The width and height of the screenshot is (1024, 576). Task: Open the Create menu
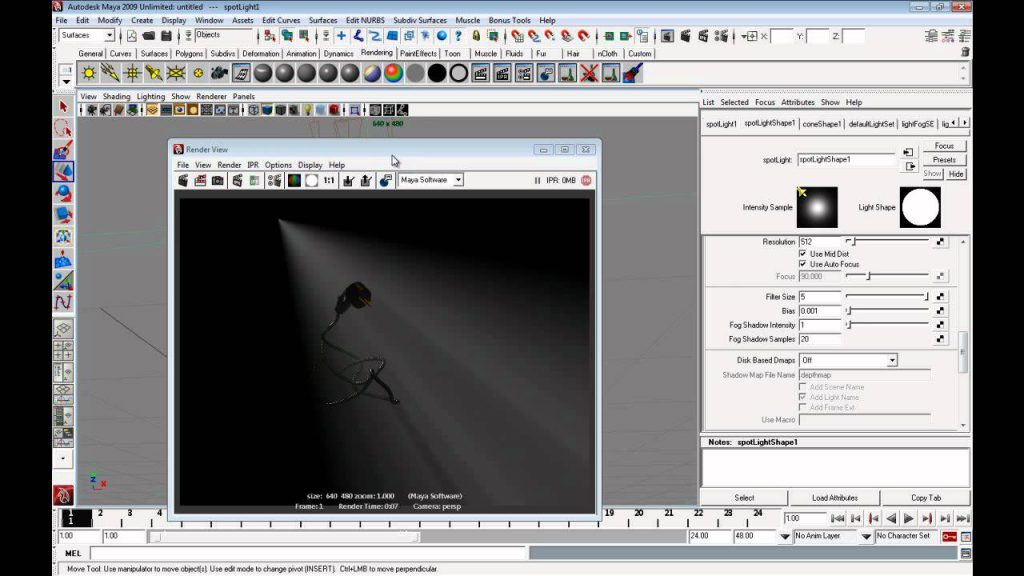[x=142, y=20]
